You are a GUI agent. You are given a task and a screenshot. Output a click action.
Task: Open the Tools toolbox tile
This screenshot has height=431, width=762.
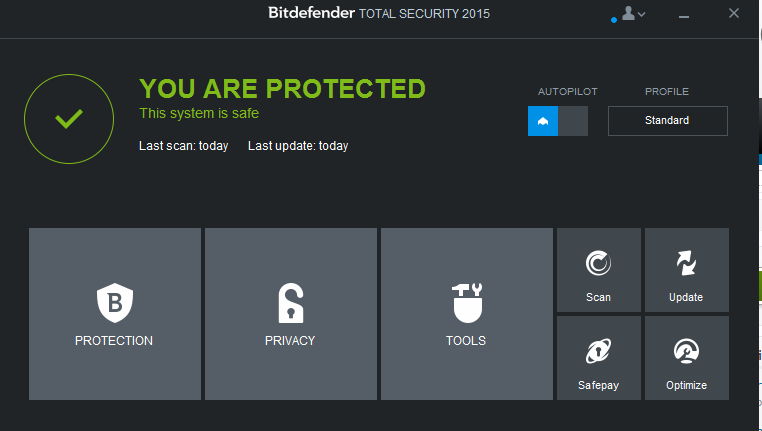(466, 313)
